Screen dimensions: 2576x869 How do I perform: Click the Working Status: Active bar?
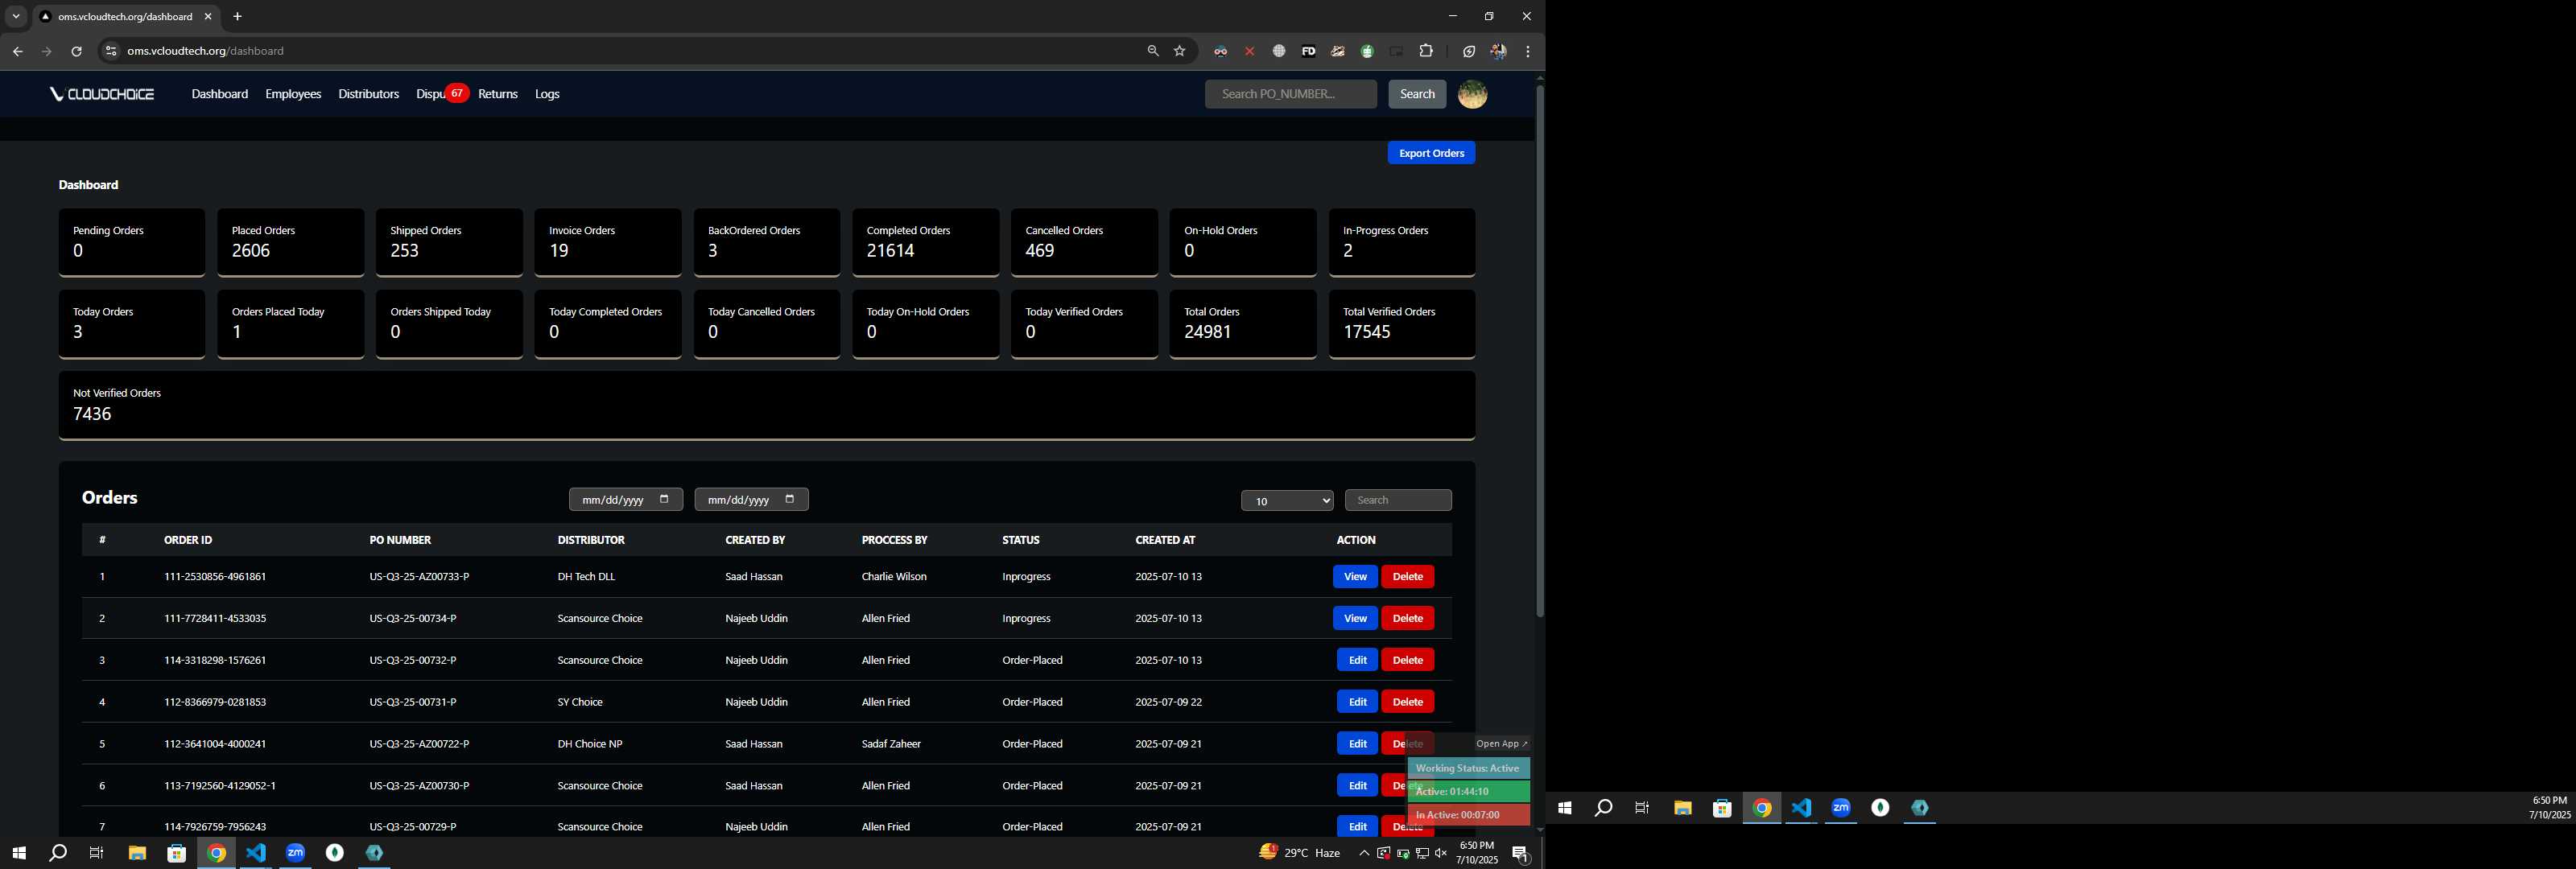pos(1468,768)
